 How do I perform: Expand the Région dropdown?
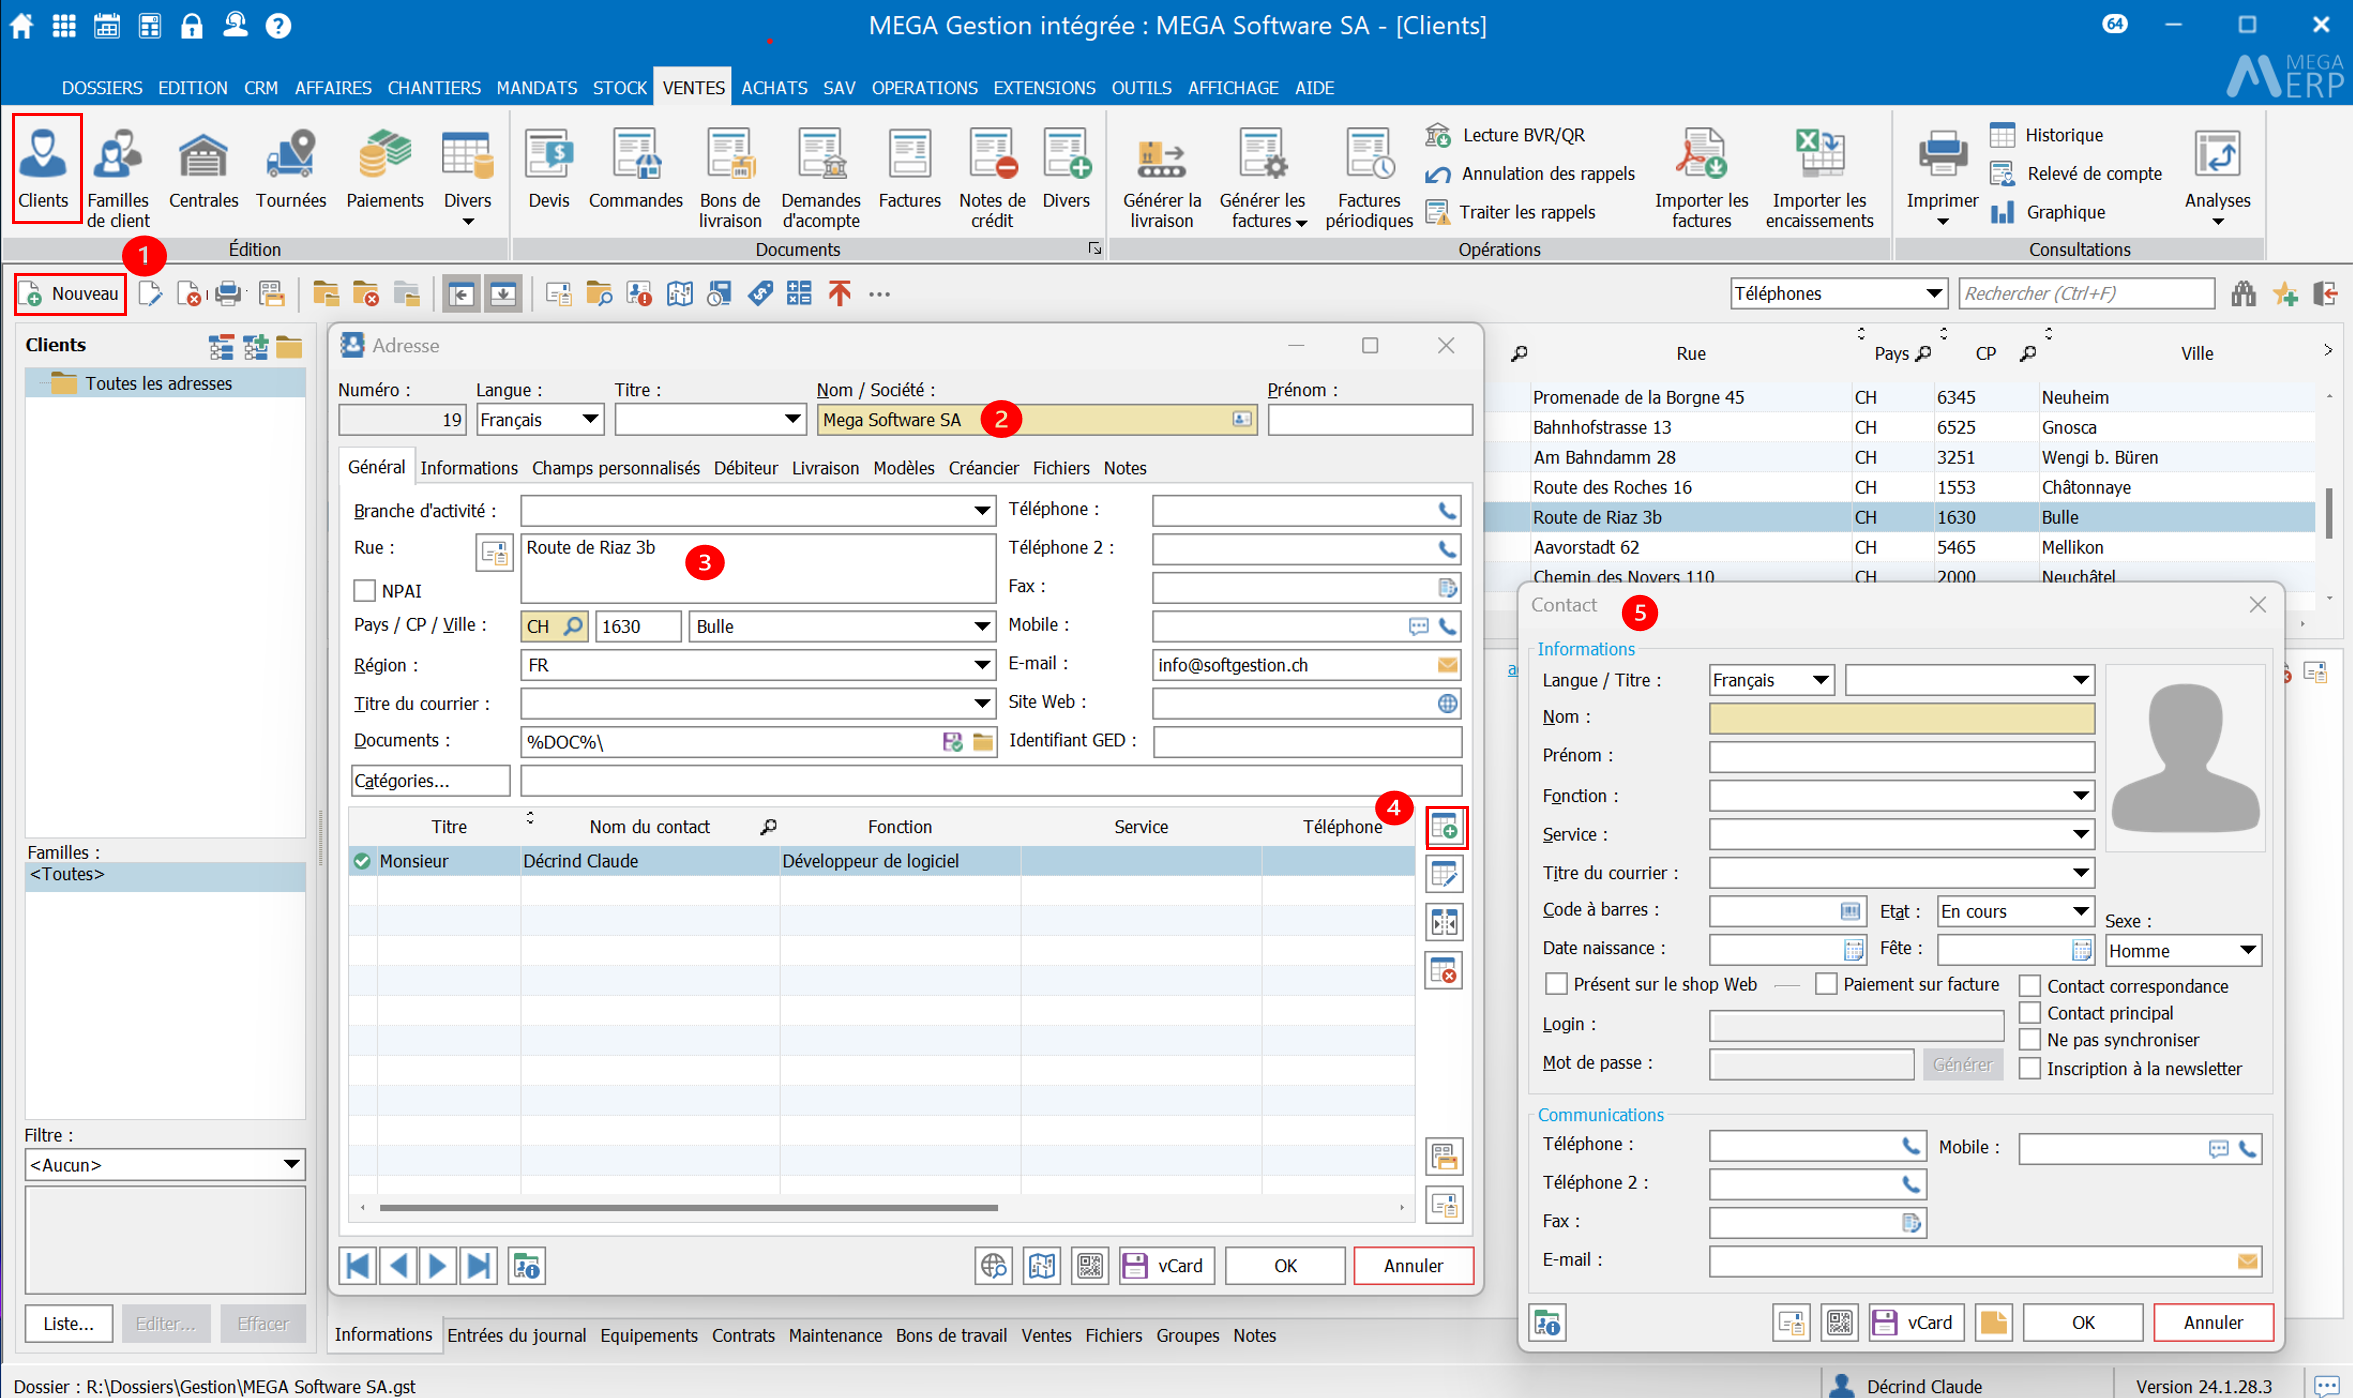click(x=982, y=665)
